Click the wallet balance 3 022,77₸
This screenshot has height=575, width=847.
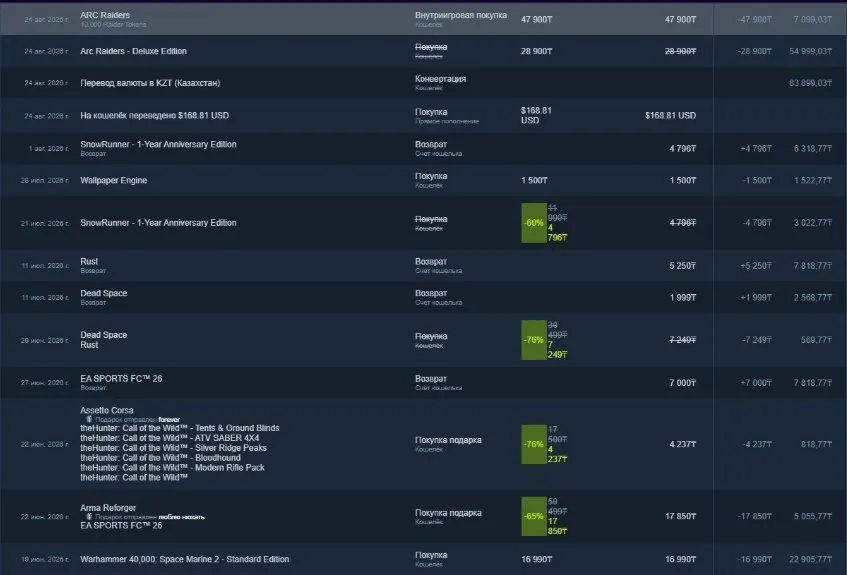(x=812, y=223)
